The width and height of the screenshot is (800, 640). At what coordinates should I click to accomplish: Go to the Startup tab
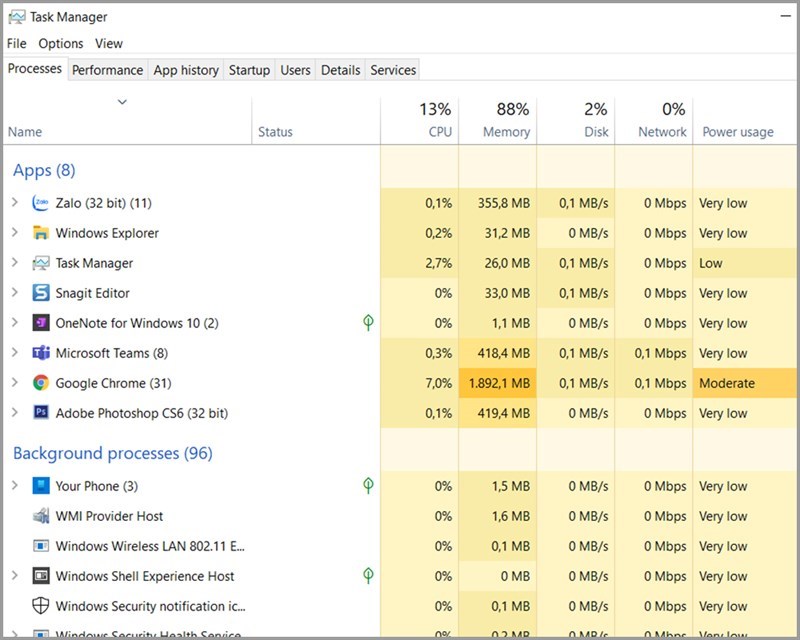coord(249,70)
